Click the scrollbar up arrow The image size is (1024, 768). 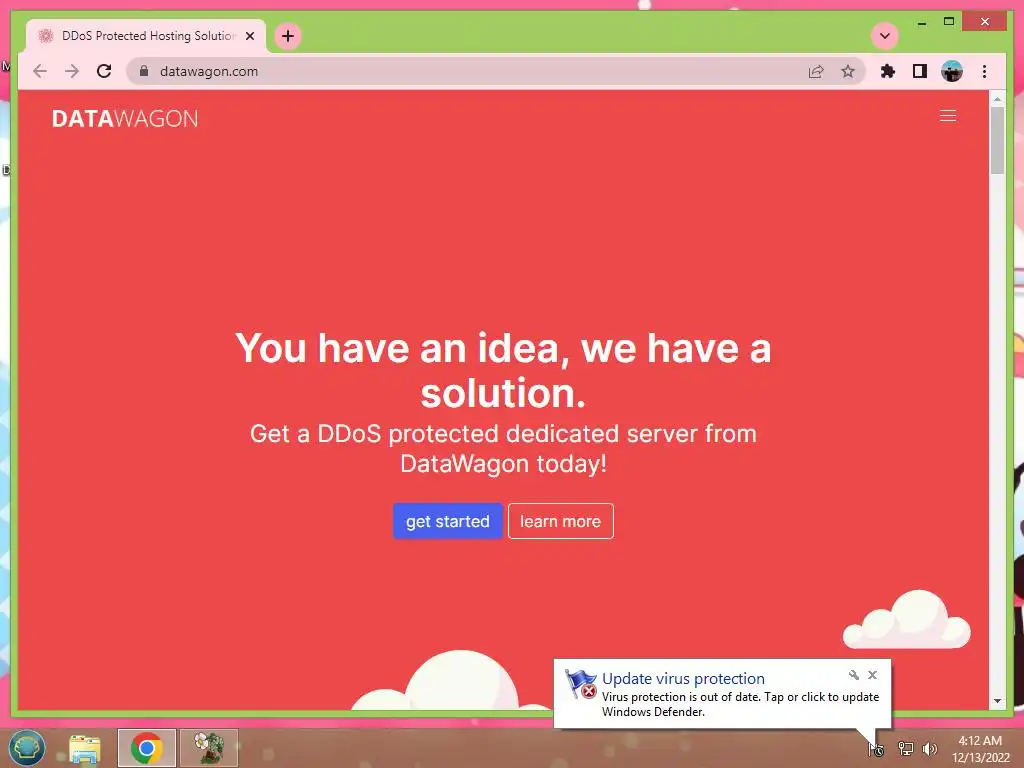pyautogui.click(x=997, y=99)
